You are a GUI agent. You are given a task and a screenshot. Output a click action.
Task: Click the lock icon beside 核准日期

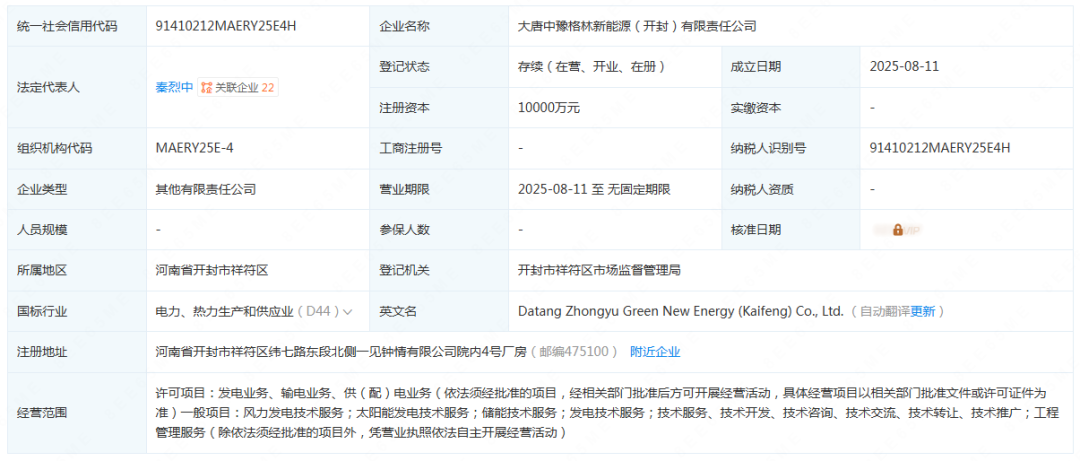point(897,230)
